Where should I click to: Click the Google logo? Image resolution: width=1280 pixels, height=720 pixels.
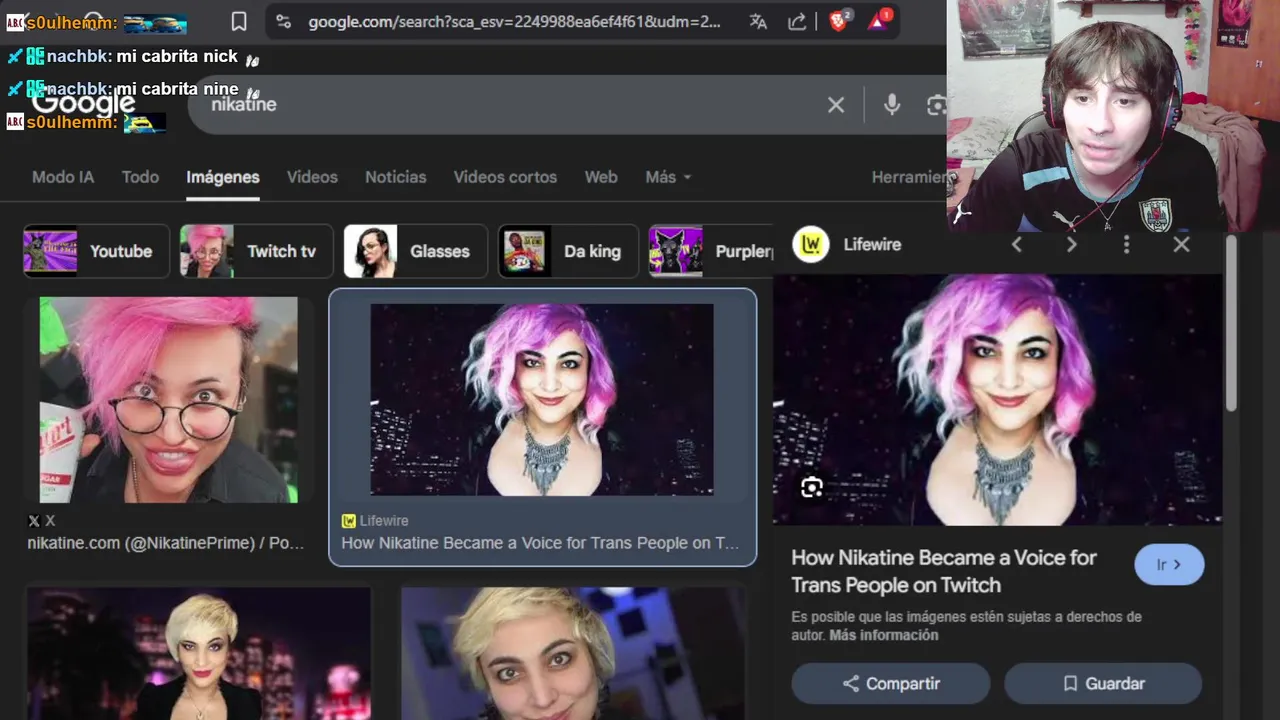pyautogui.click(x=83, y=103)
